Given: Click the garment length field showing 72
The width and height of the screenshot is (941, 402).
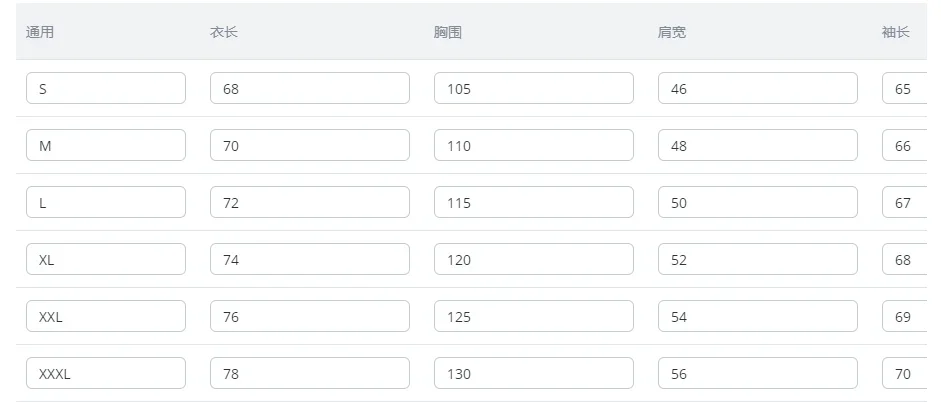Looking at the screenshot, I should (x=309, y=202).
